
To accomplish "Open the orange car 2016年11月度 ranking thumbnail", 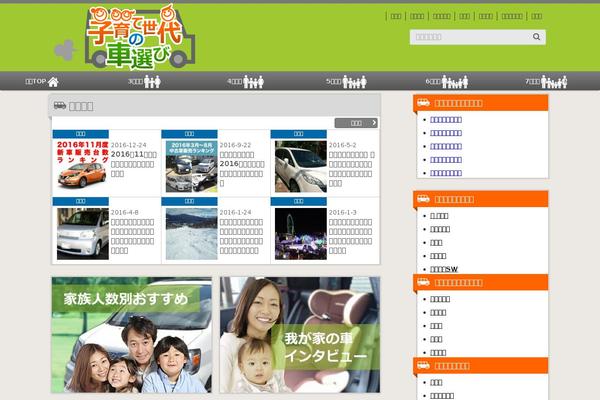I will coord(81,165).
